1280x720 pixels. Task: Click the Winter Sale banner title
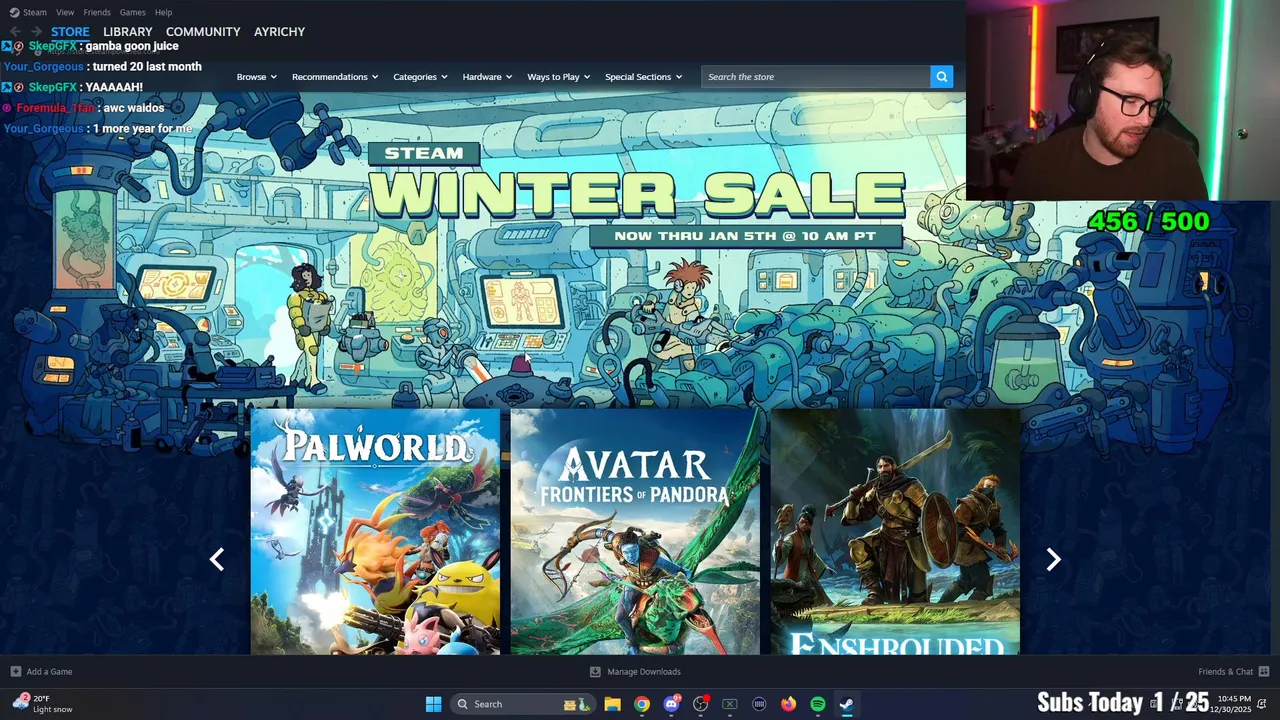click(x=637, y=195)
